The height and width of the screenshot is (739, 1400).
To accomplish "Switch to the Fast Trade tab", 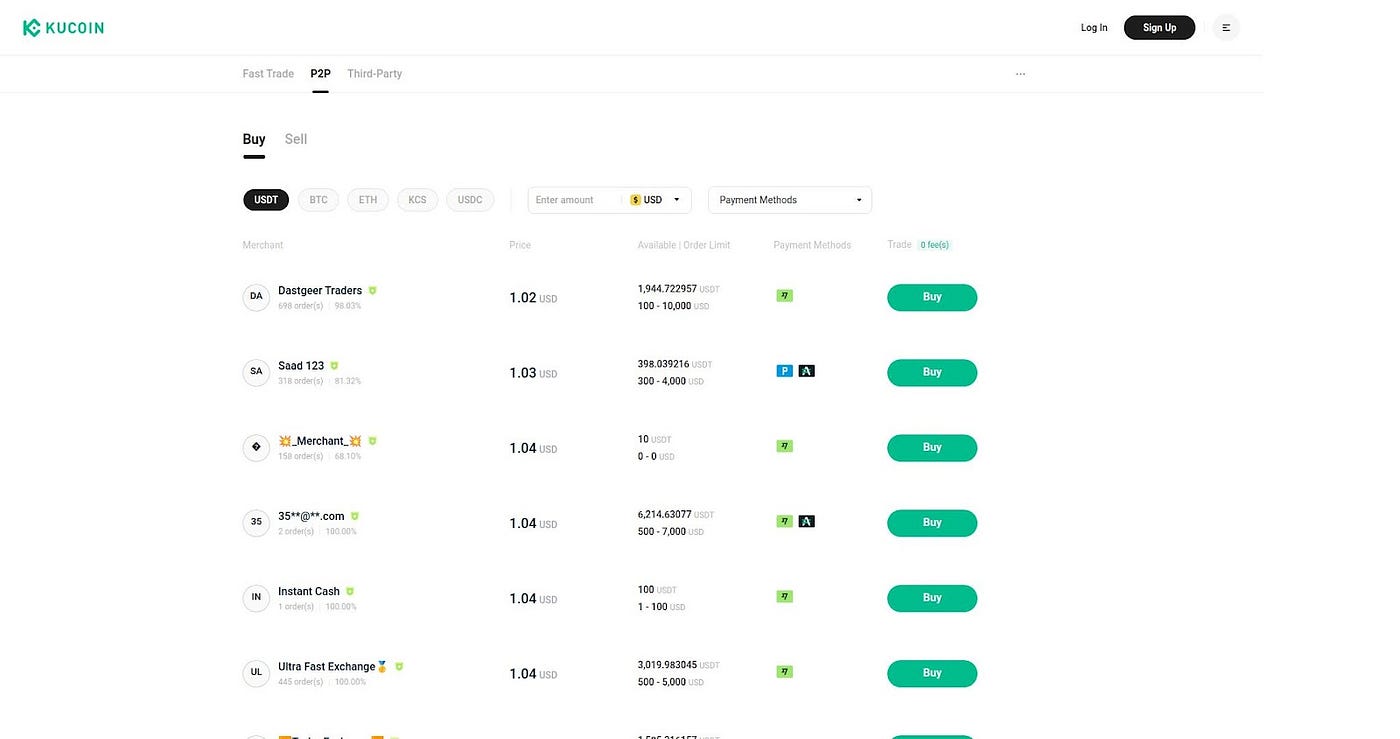I will point(267,73).
